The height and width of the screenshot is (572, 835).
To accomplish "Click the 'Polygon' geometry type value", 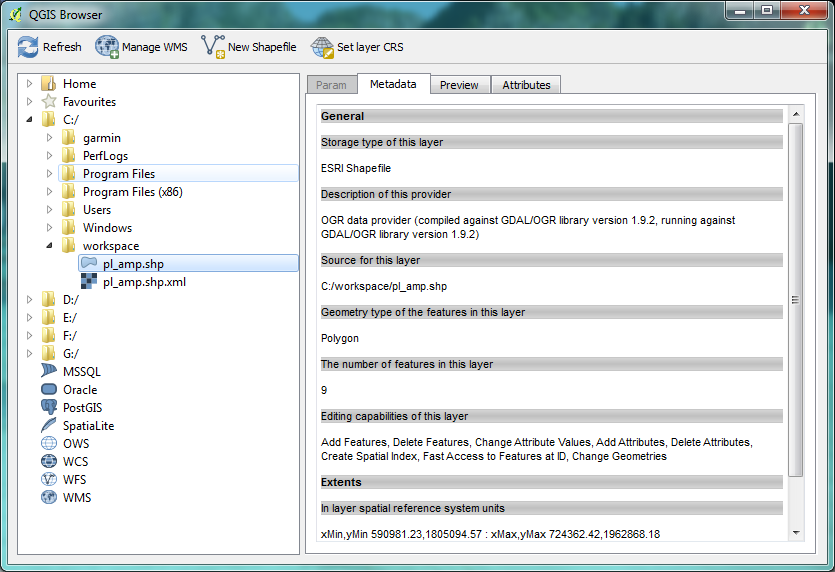I will pyautogui.click(x=340, y=338).
